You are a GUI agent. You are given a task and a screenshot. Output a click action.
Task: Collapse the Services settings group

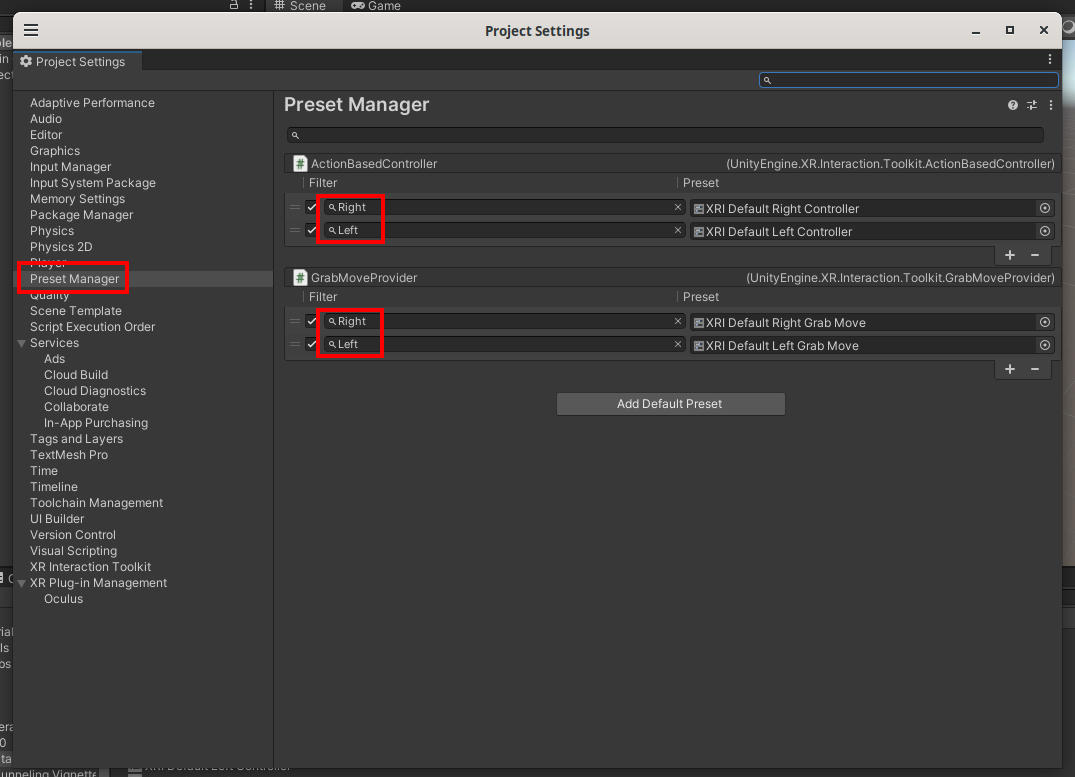pos(21,343)
